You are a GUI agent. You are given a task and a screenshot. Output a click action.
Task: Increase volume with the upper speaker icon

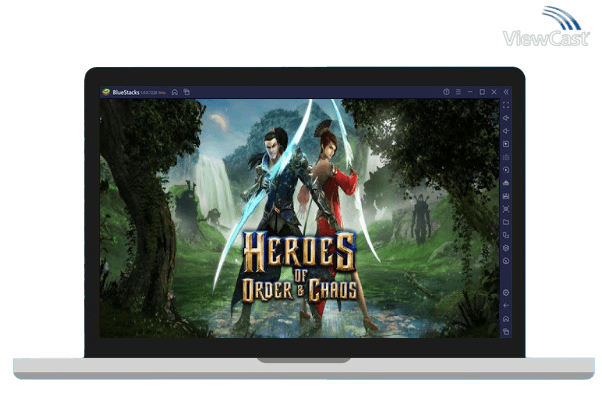tap(506, 118)
